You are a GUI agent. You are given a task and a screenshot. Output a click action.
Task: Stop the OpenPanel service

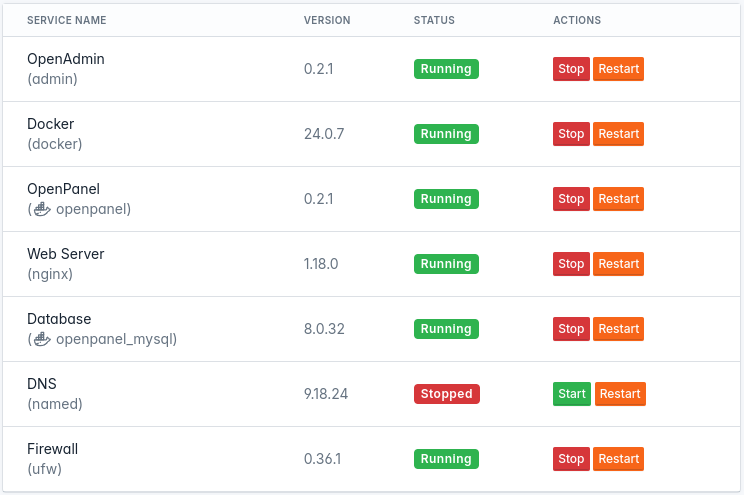pos(571,199)
